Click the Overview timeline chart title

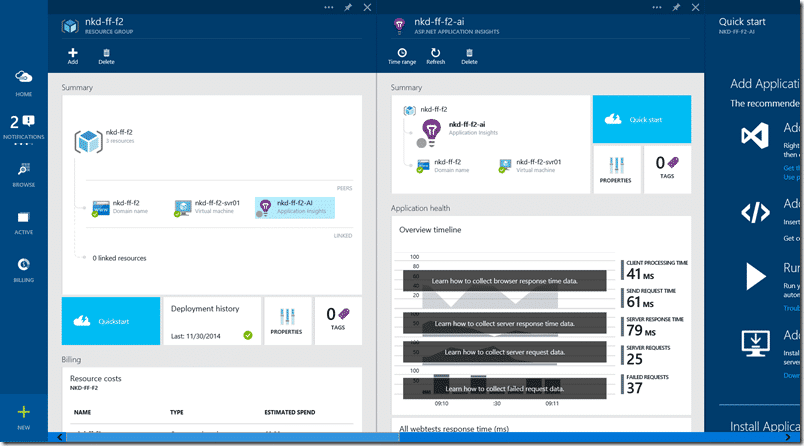click(x=430, y=230)
